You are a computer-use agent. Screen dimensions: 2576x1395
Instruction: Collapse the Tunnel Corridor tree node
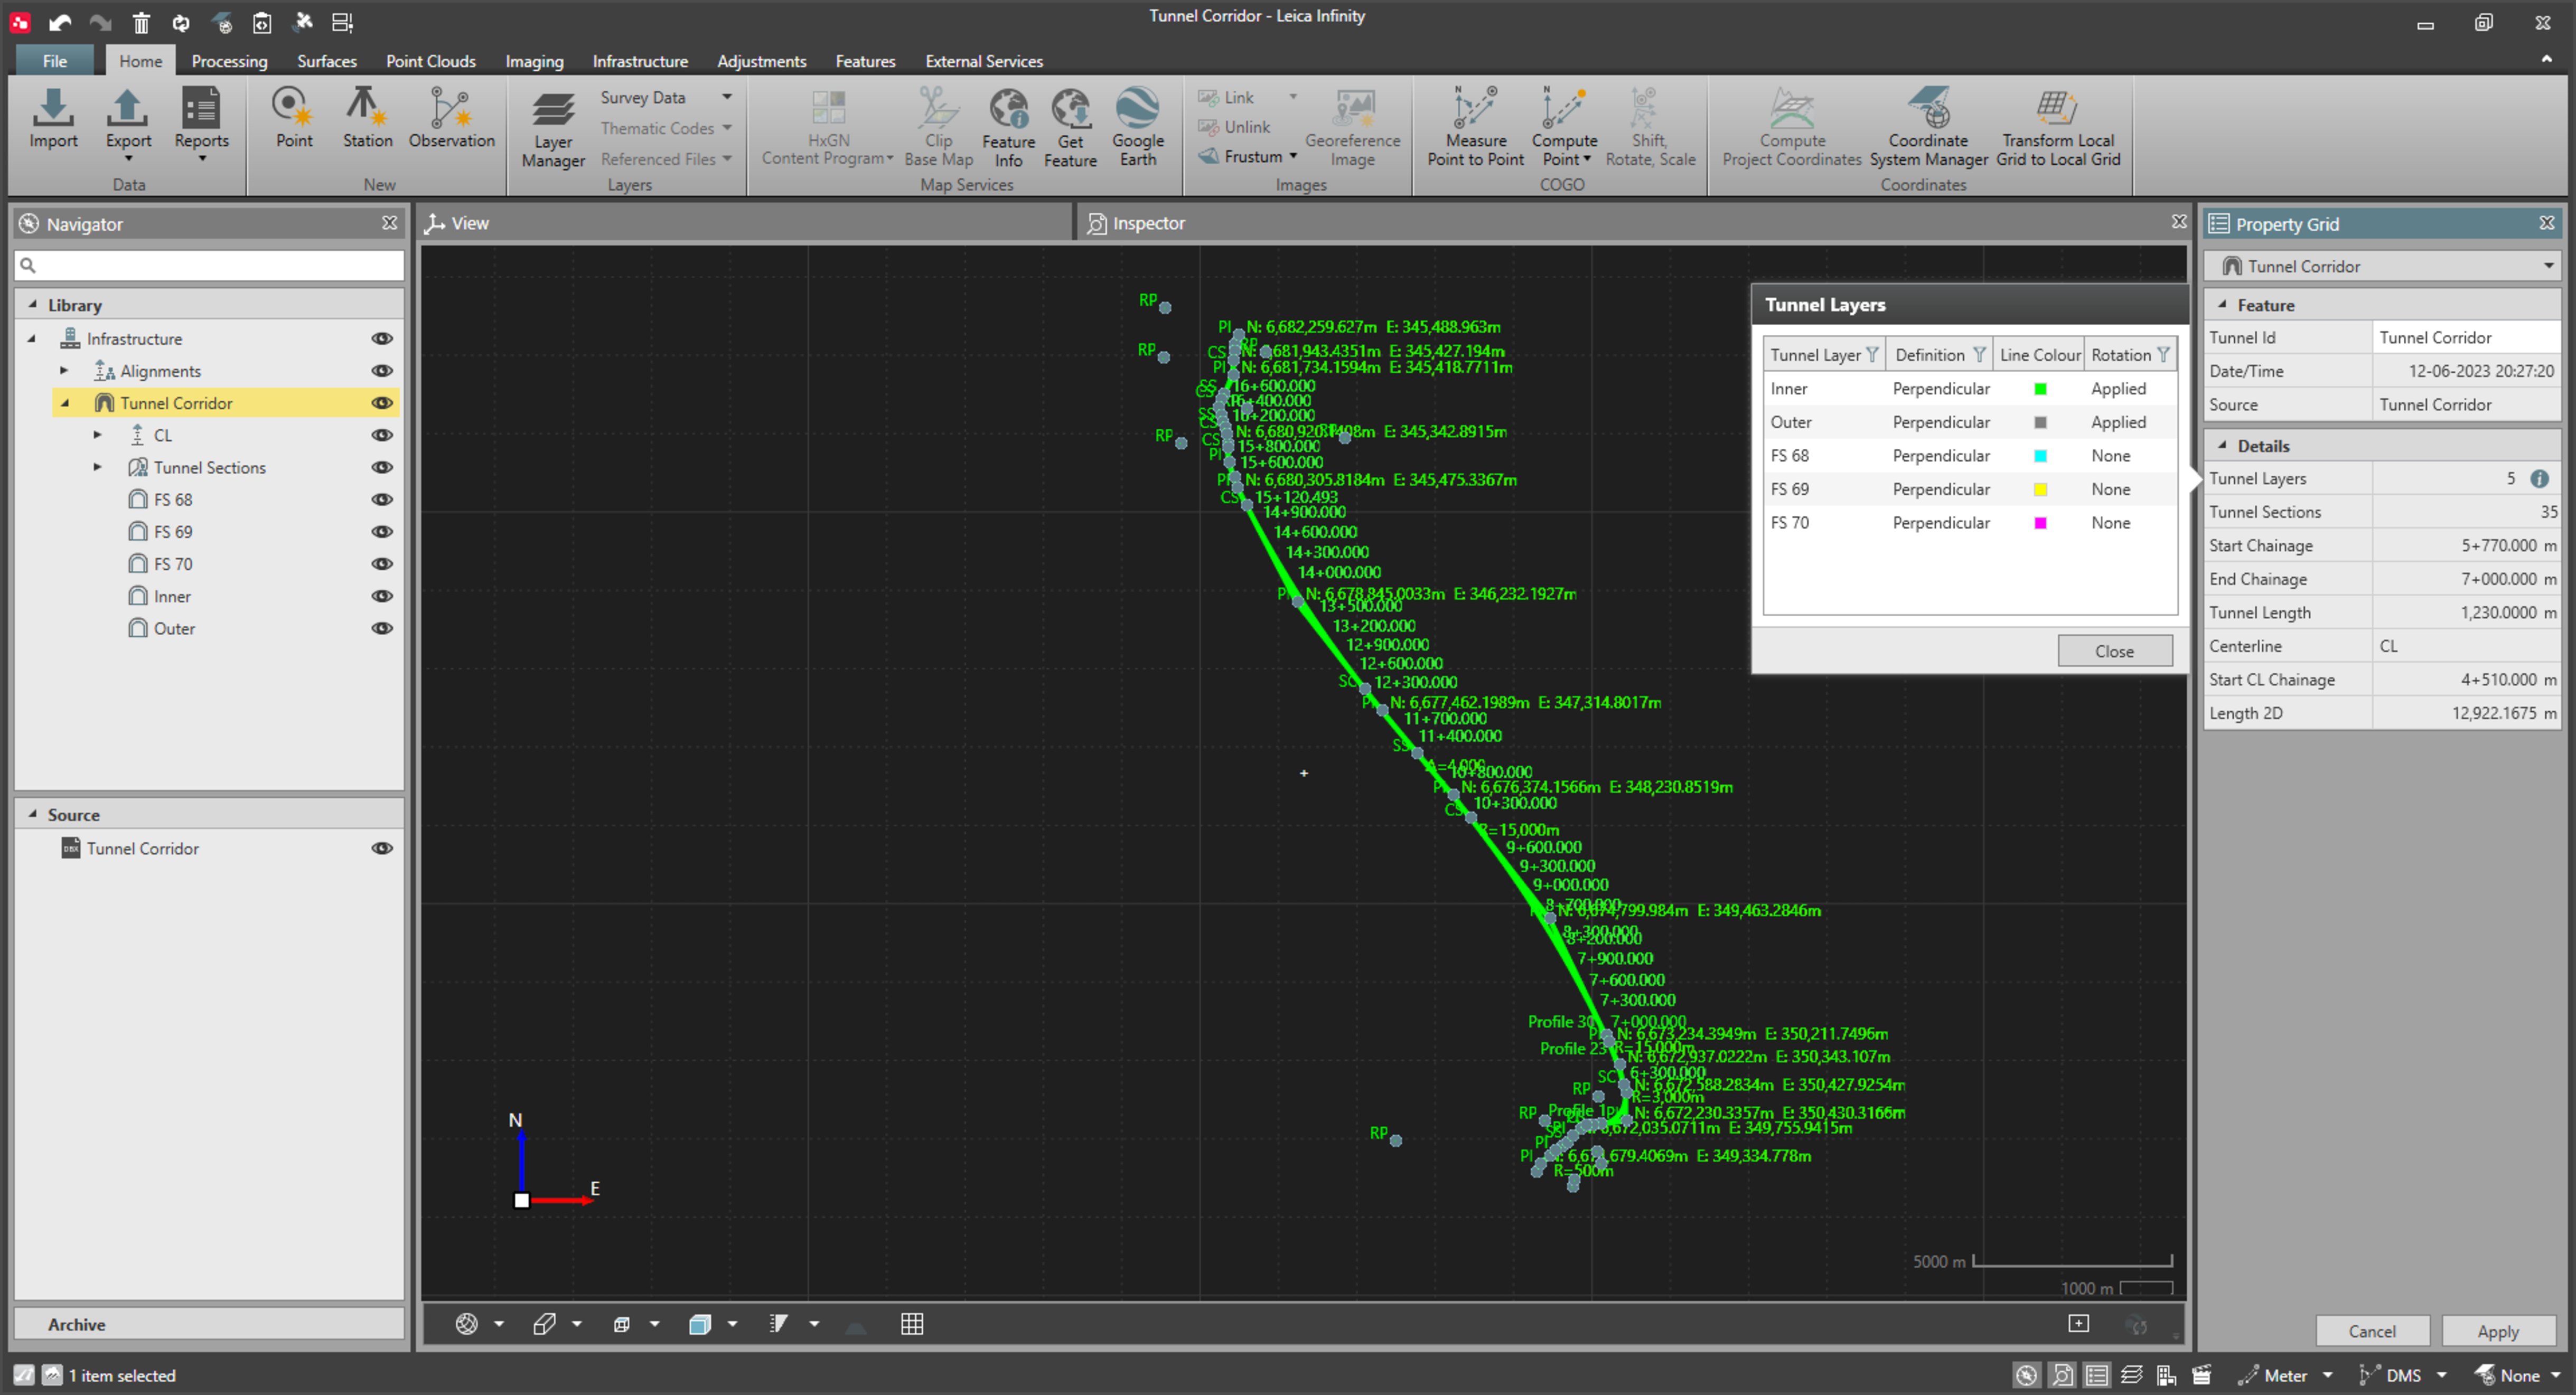[x=64, y=403]
